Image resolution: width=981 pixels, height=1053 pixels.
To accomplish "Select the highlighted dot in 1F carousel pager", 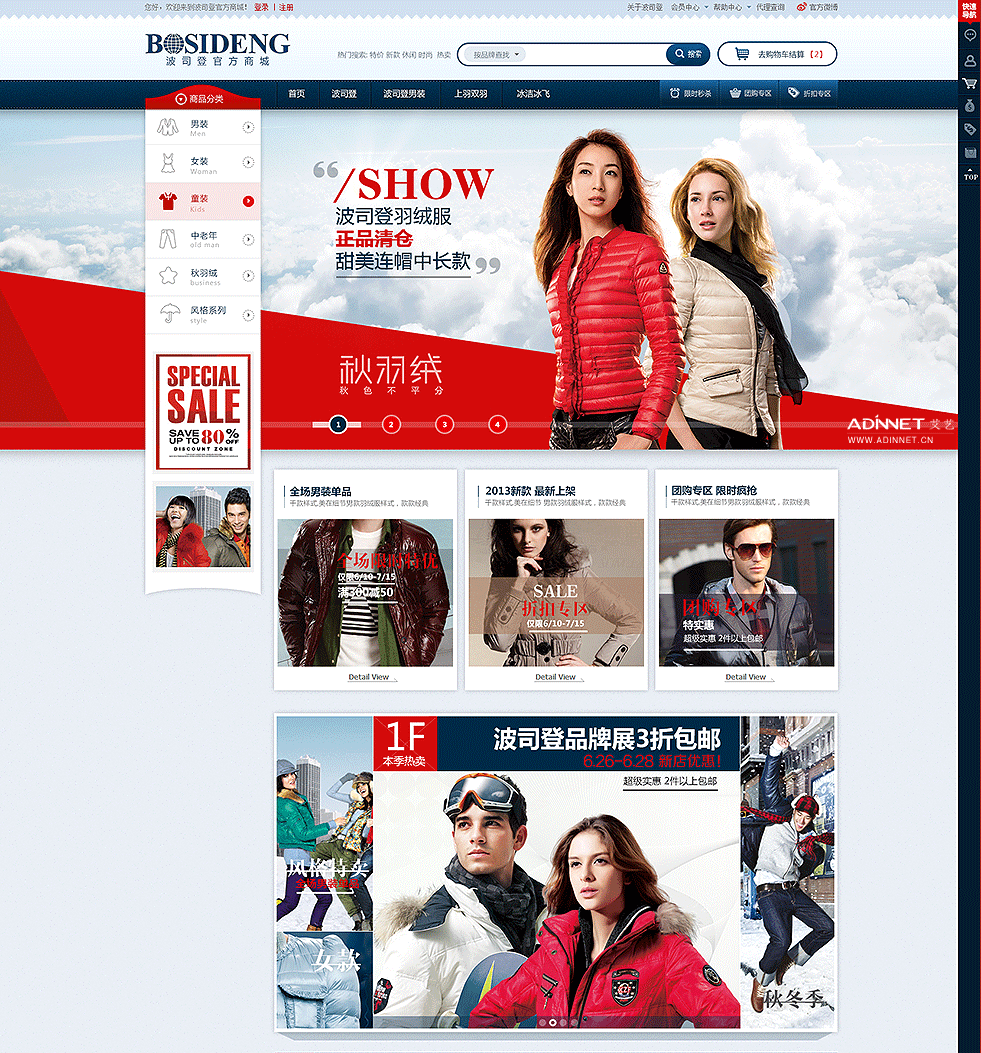I will point(553,1022).
